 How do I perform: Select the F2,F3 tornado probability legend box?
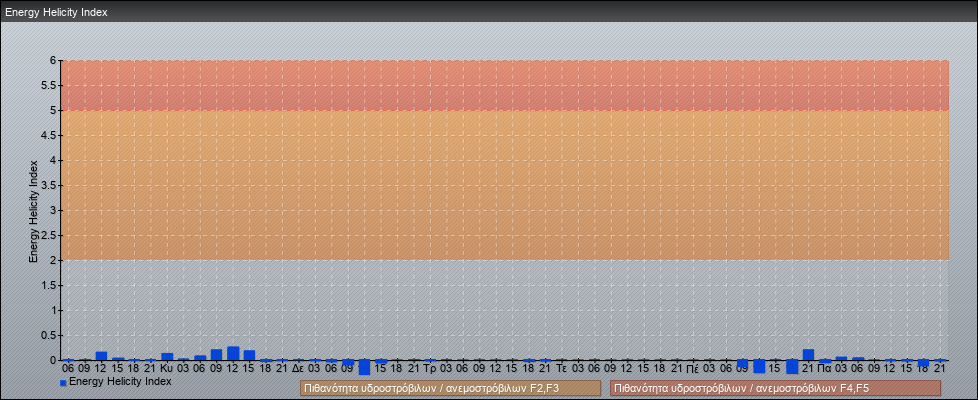450,389
